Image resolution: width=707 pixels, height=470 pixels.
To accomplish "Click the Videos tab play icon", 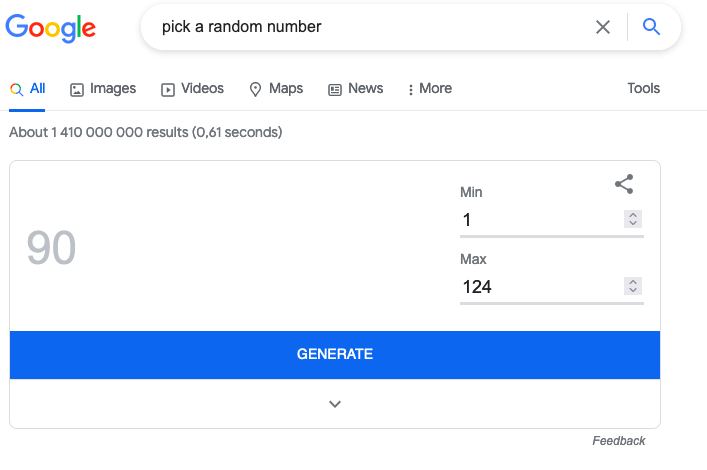I will [168, 90].
